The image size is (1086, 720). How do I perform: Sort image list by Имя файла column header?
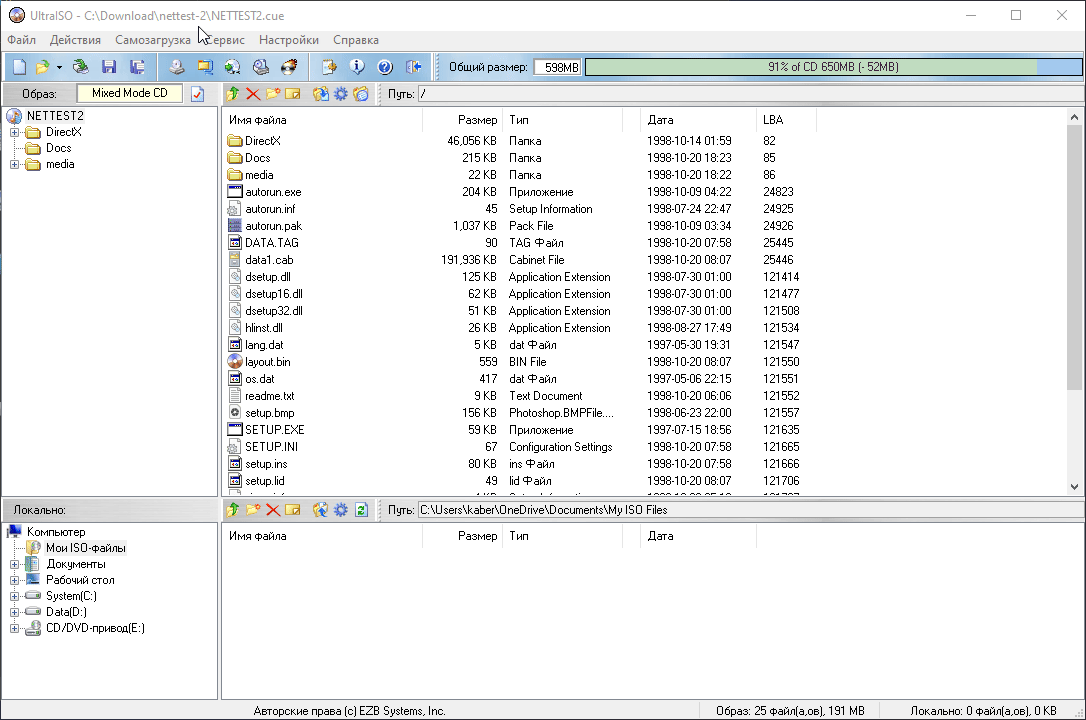tap(323, 120)
